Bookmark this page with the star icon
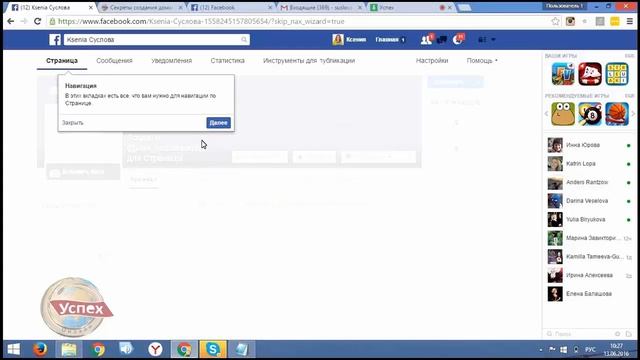The image size is (640, 360). pyautogui.click(x=555, y=21)
